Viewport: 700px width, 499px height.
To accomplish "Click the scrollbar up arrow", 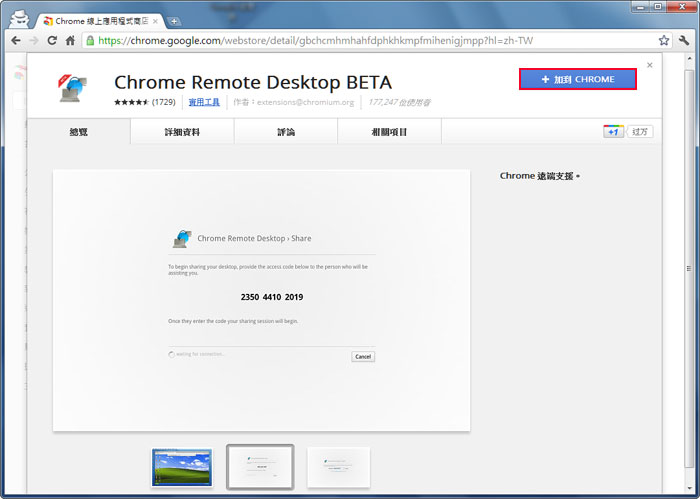I will (x=689, y=60).
